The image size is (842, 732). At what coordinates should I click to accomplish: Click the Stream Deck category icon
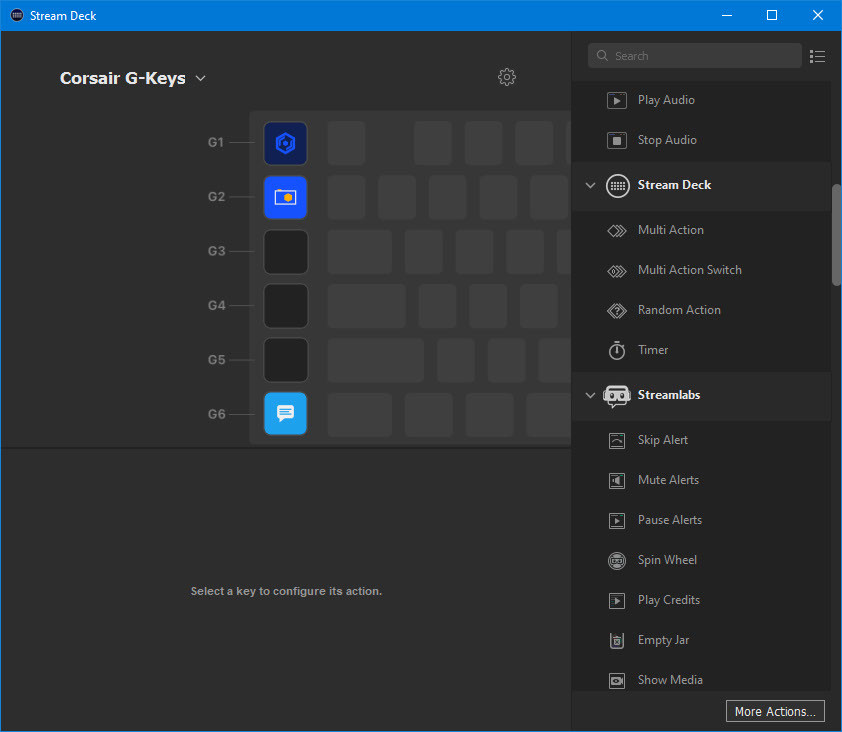click(x=618, y=186)
